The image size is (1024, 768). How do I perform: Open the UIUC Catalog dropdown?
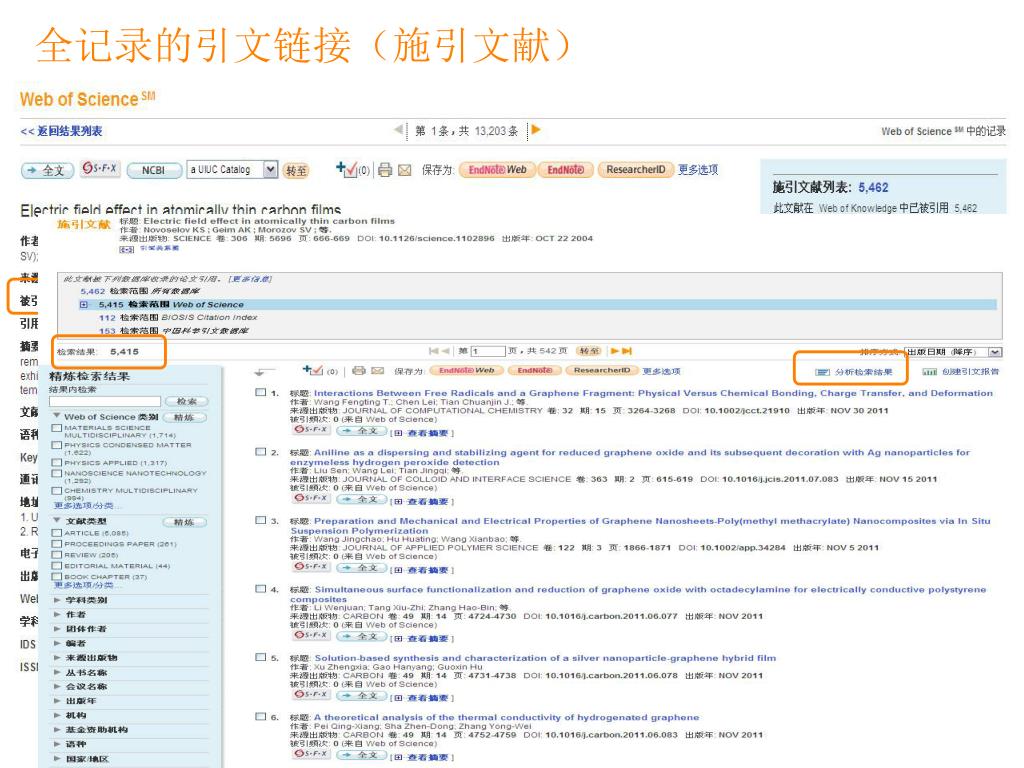[x=270, y=170]
